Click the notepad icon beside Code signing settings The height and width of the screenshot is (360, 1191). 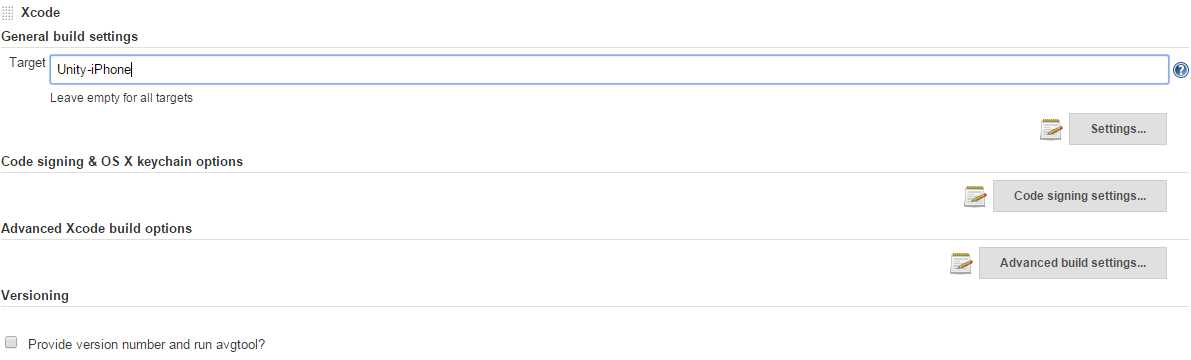click(x=975, y=196)
